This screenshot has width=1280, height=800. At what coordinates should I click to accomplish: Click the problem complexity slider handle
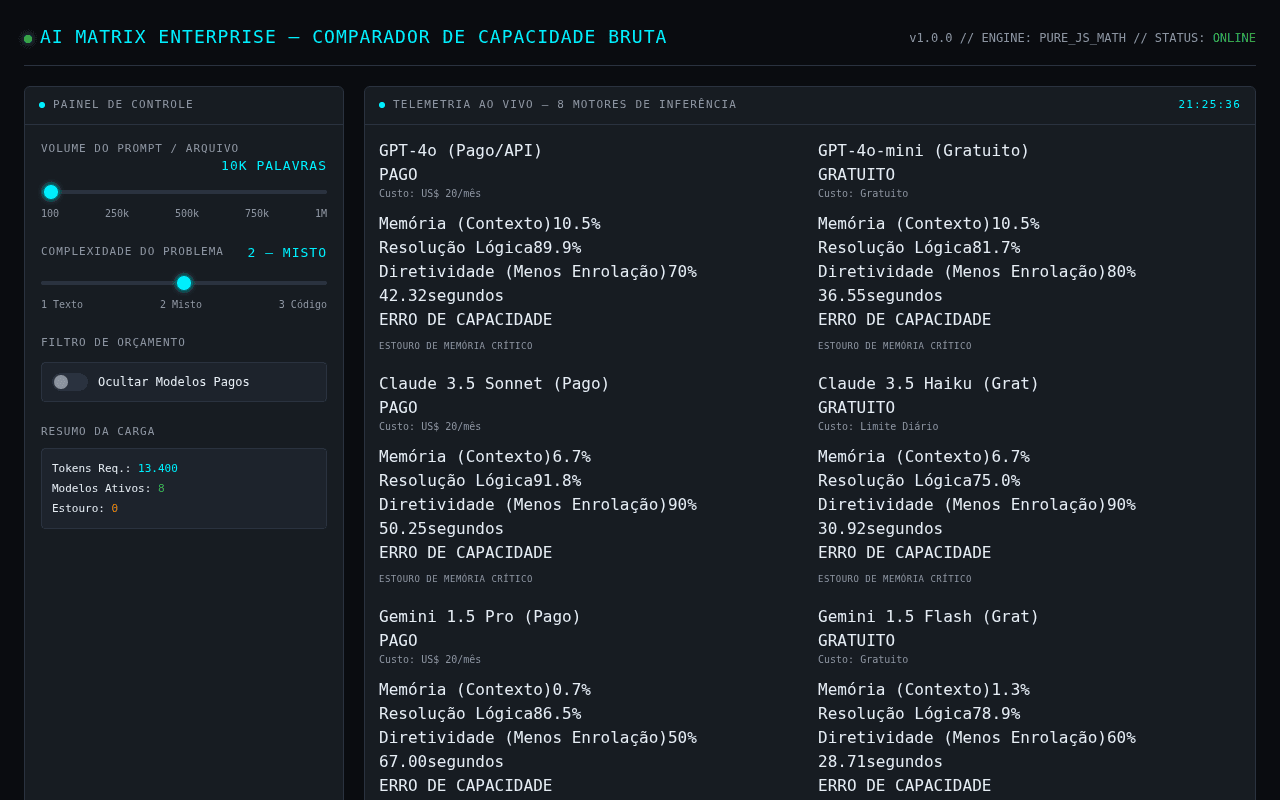click(184, 283)
